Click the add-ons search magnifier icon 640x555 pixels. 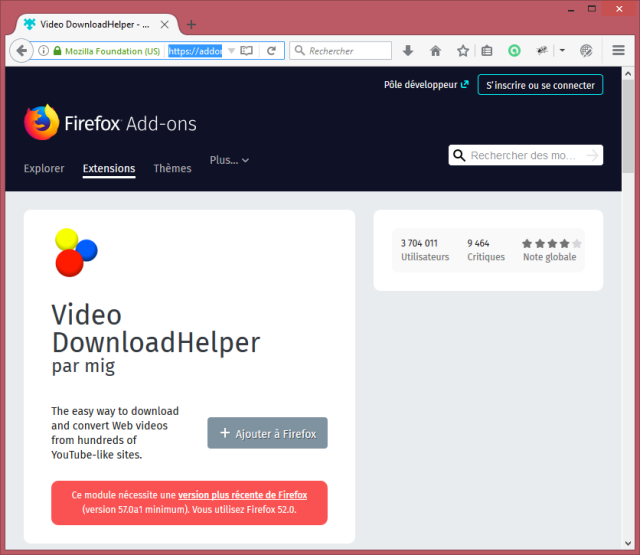[459, 155]
